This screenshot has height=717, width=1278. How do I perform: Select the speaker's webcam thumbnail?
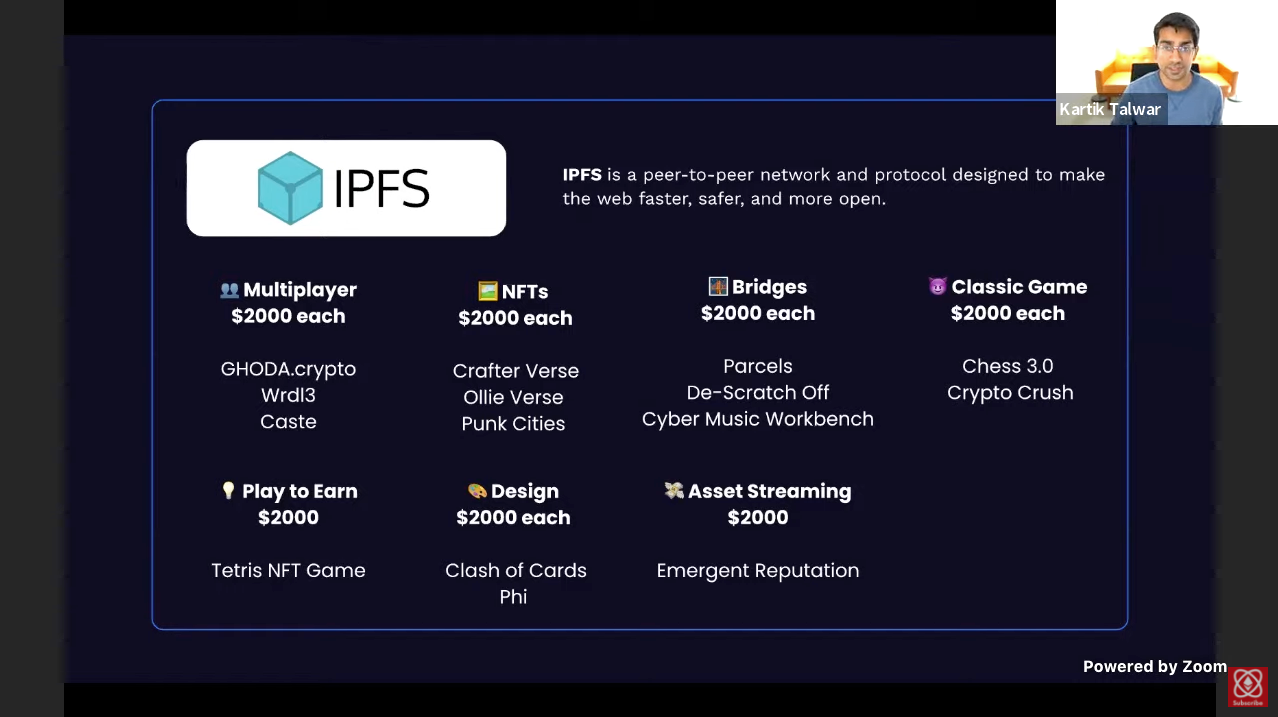click(1167, 62)
